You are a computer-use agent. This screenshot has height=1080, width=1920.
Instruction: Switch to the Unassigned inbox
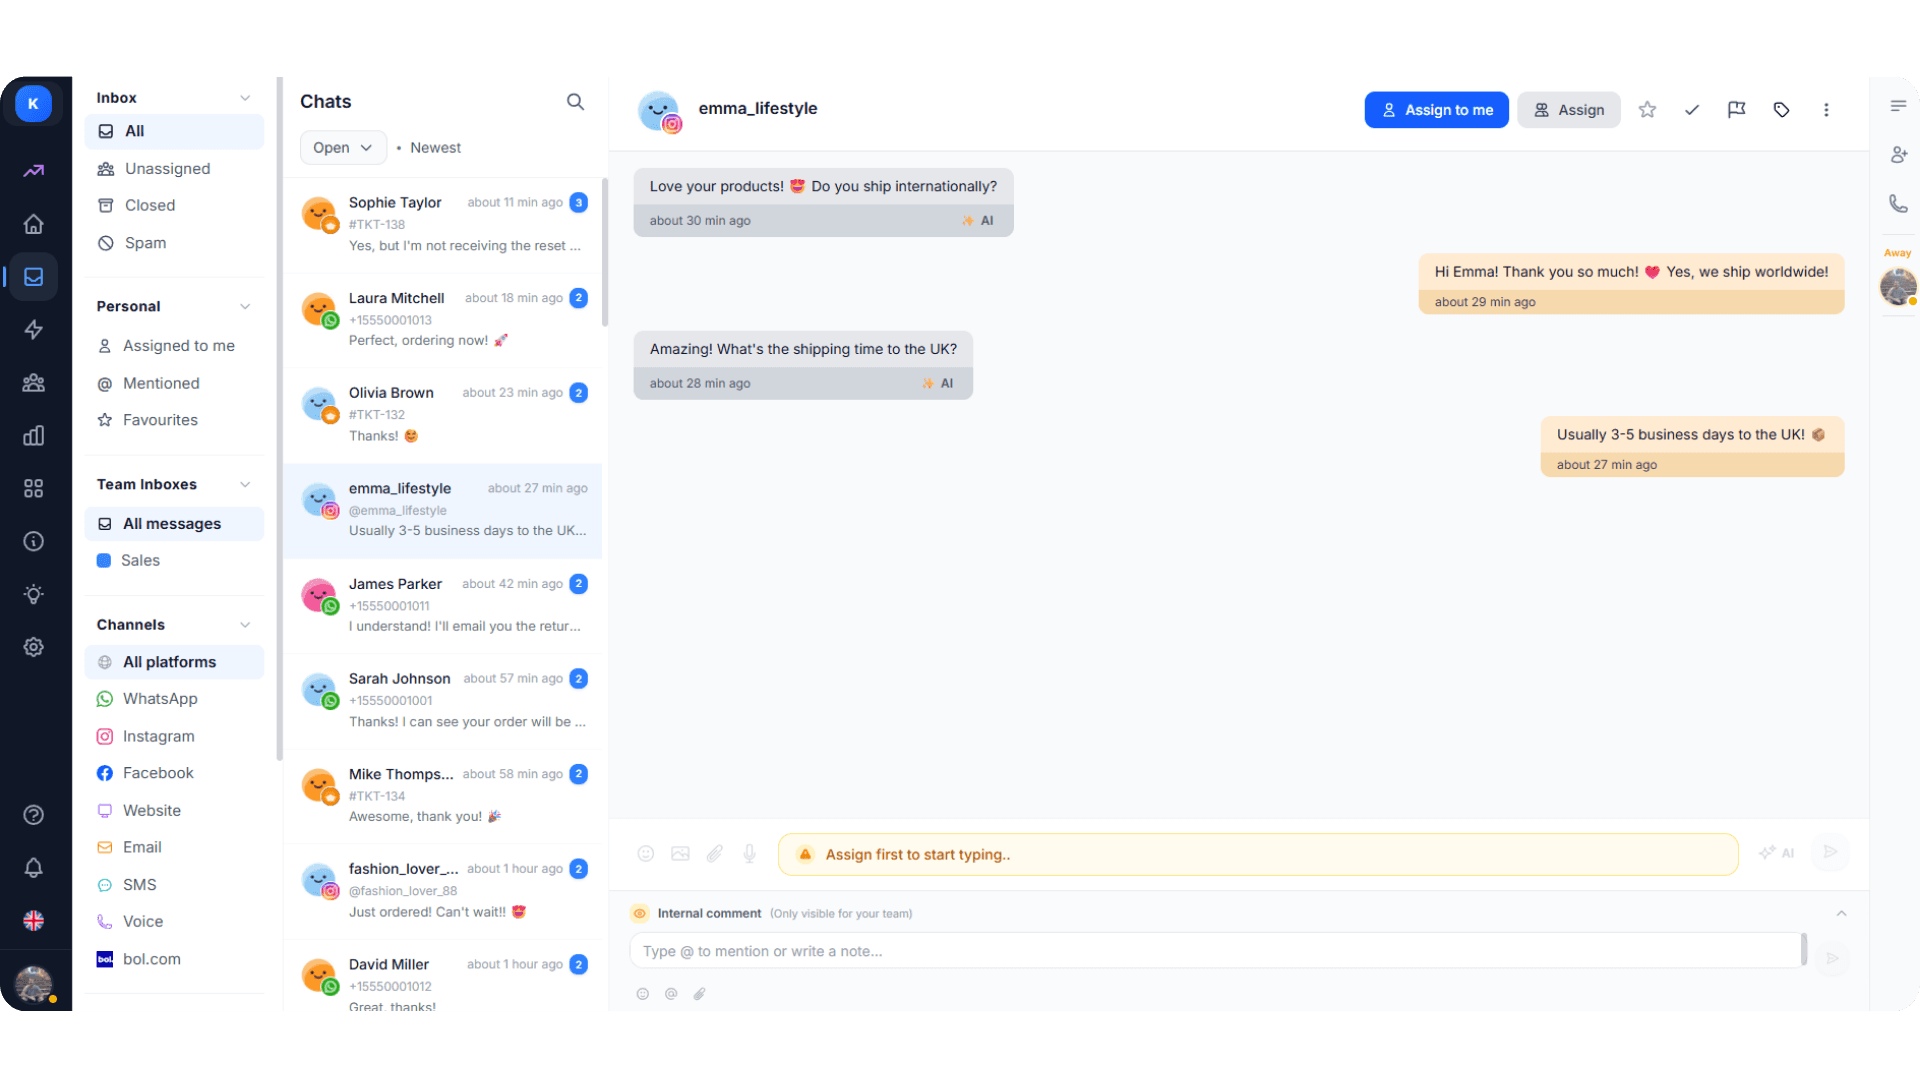(x=166, y=168)
